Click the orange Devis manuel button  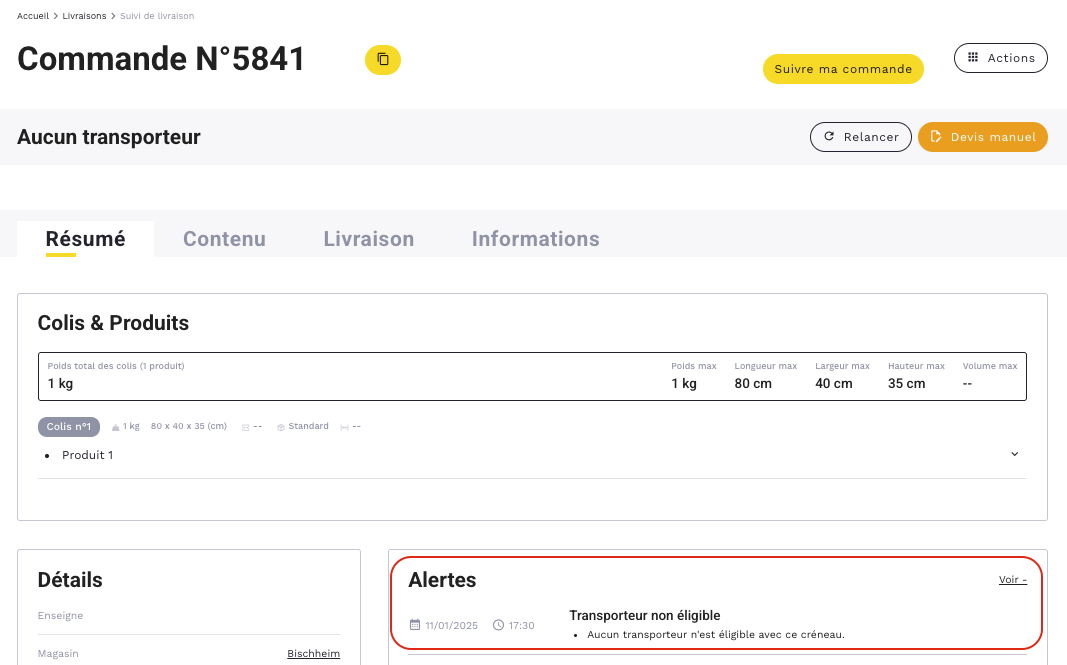tap(982, 137)
